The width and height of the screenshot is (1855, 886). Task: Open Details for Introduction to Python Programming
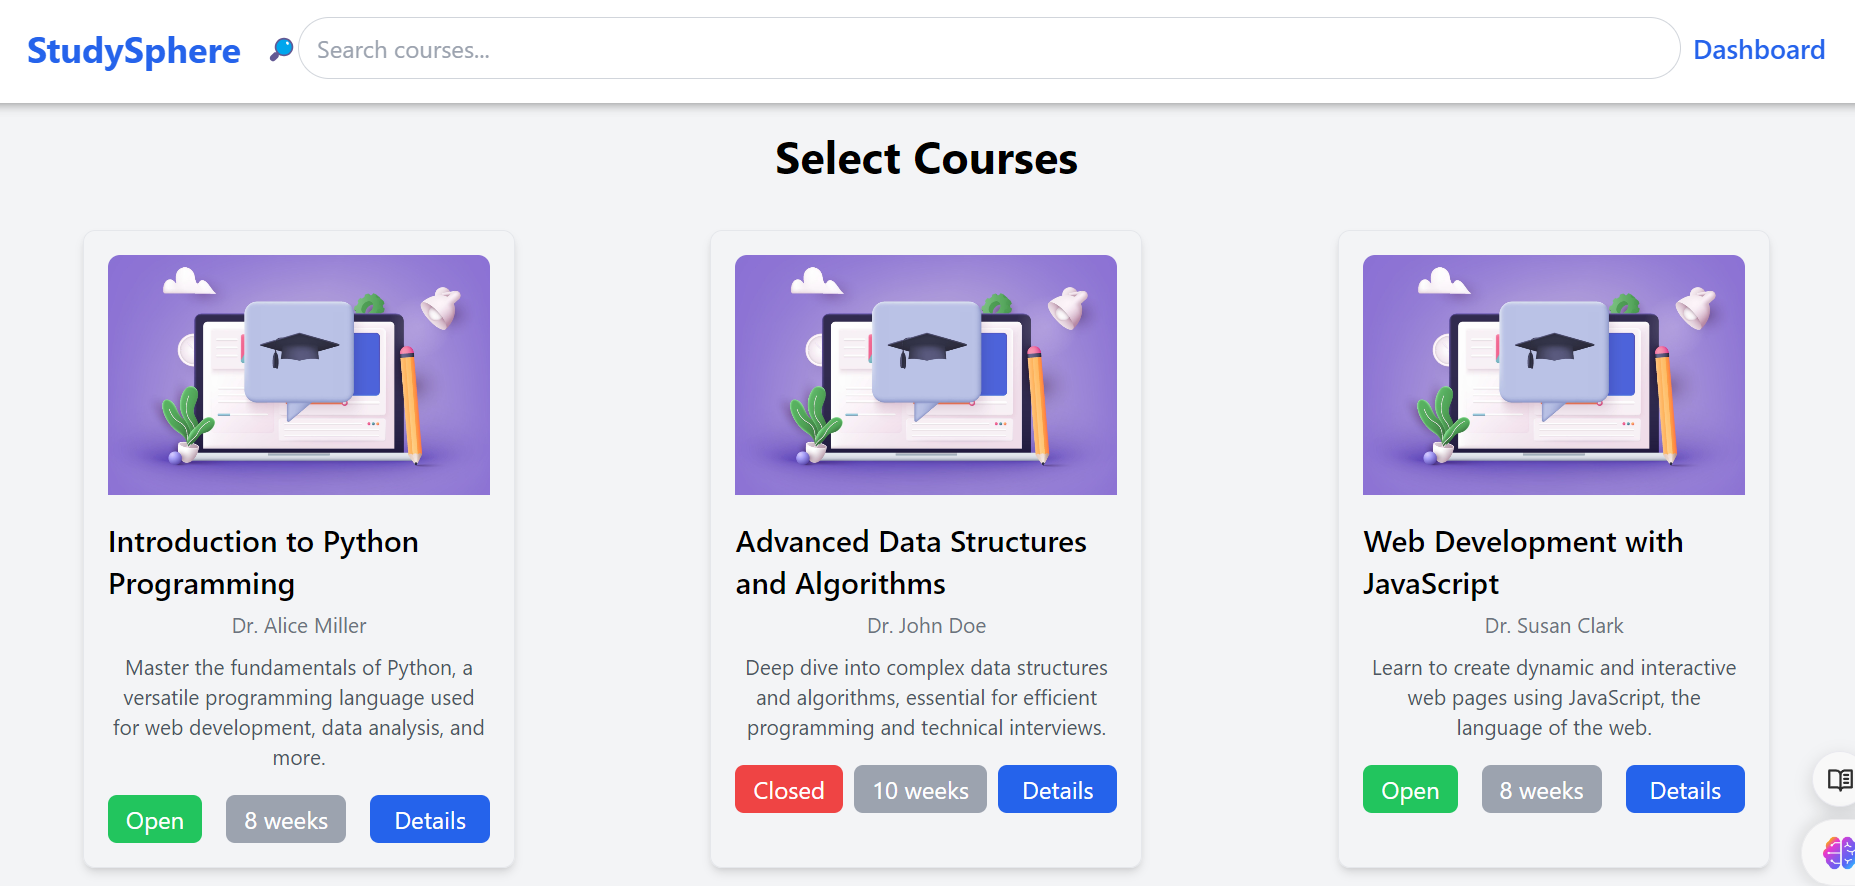tap(429, 820)
